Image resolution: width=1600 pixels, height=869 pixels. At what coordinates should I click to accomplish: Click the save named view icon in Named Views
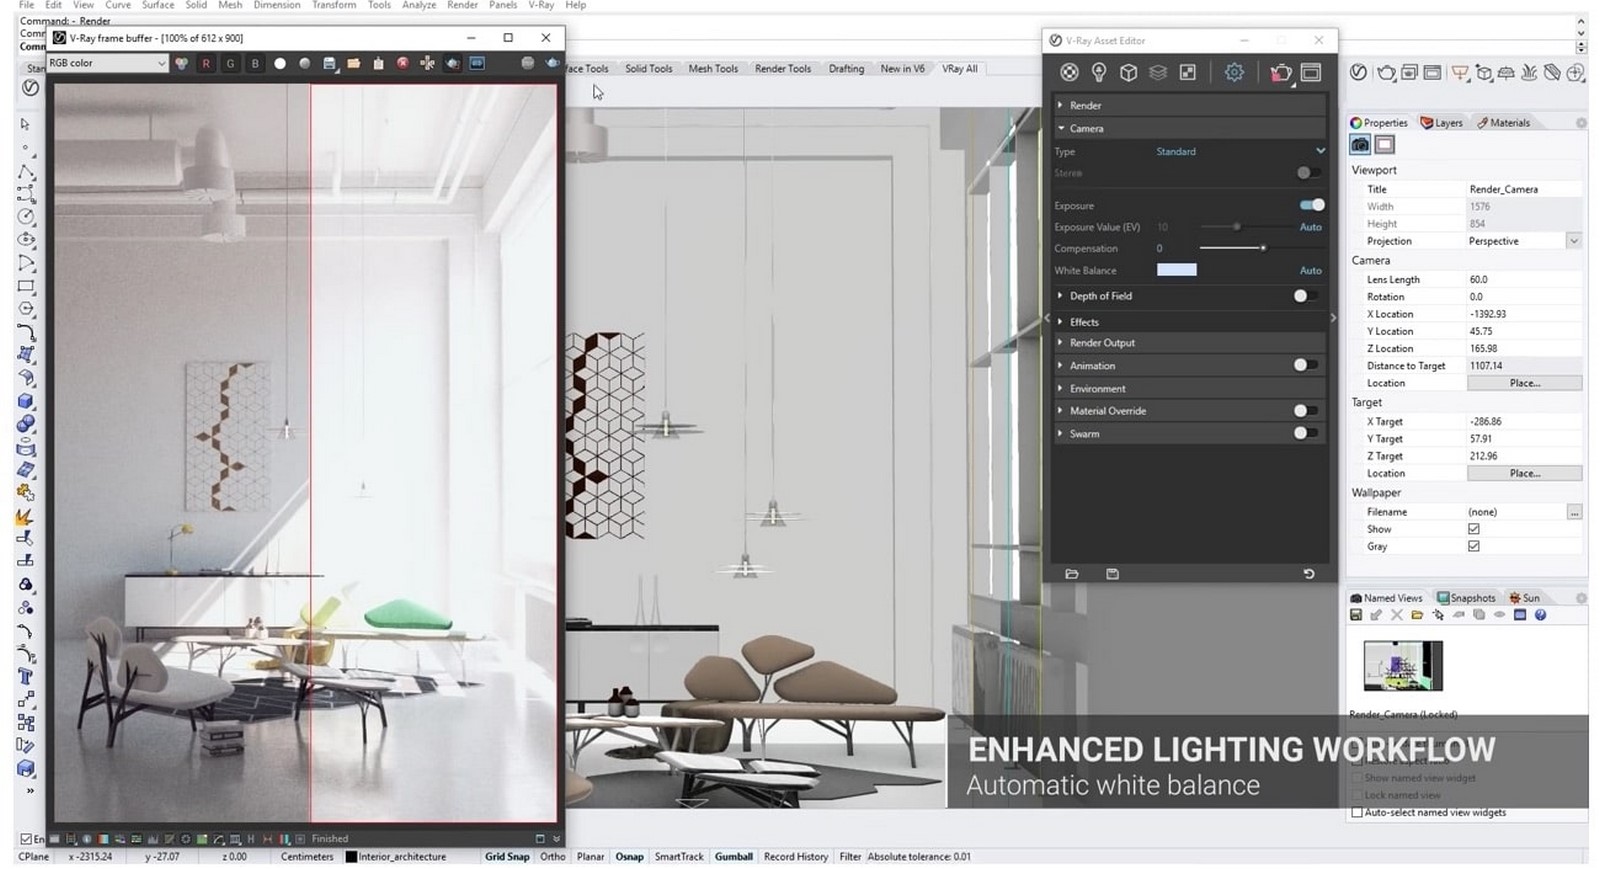click(1356, 615)
